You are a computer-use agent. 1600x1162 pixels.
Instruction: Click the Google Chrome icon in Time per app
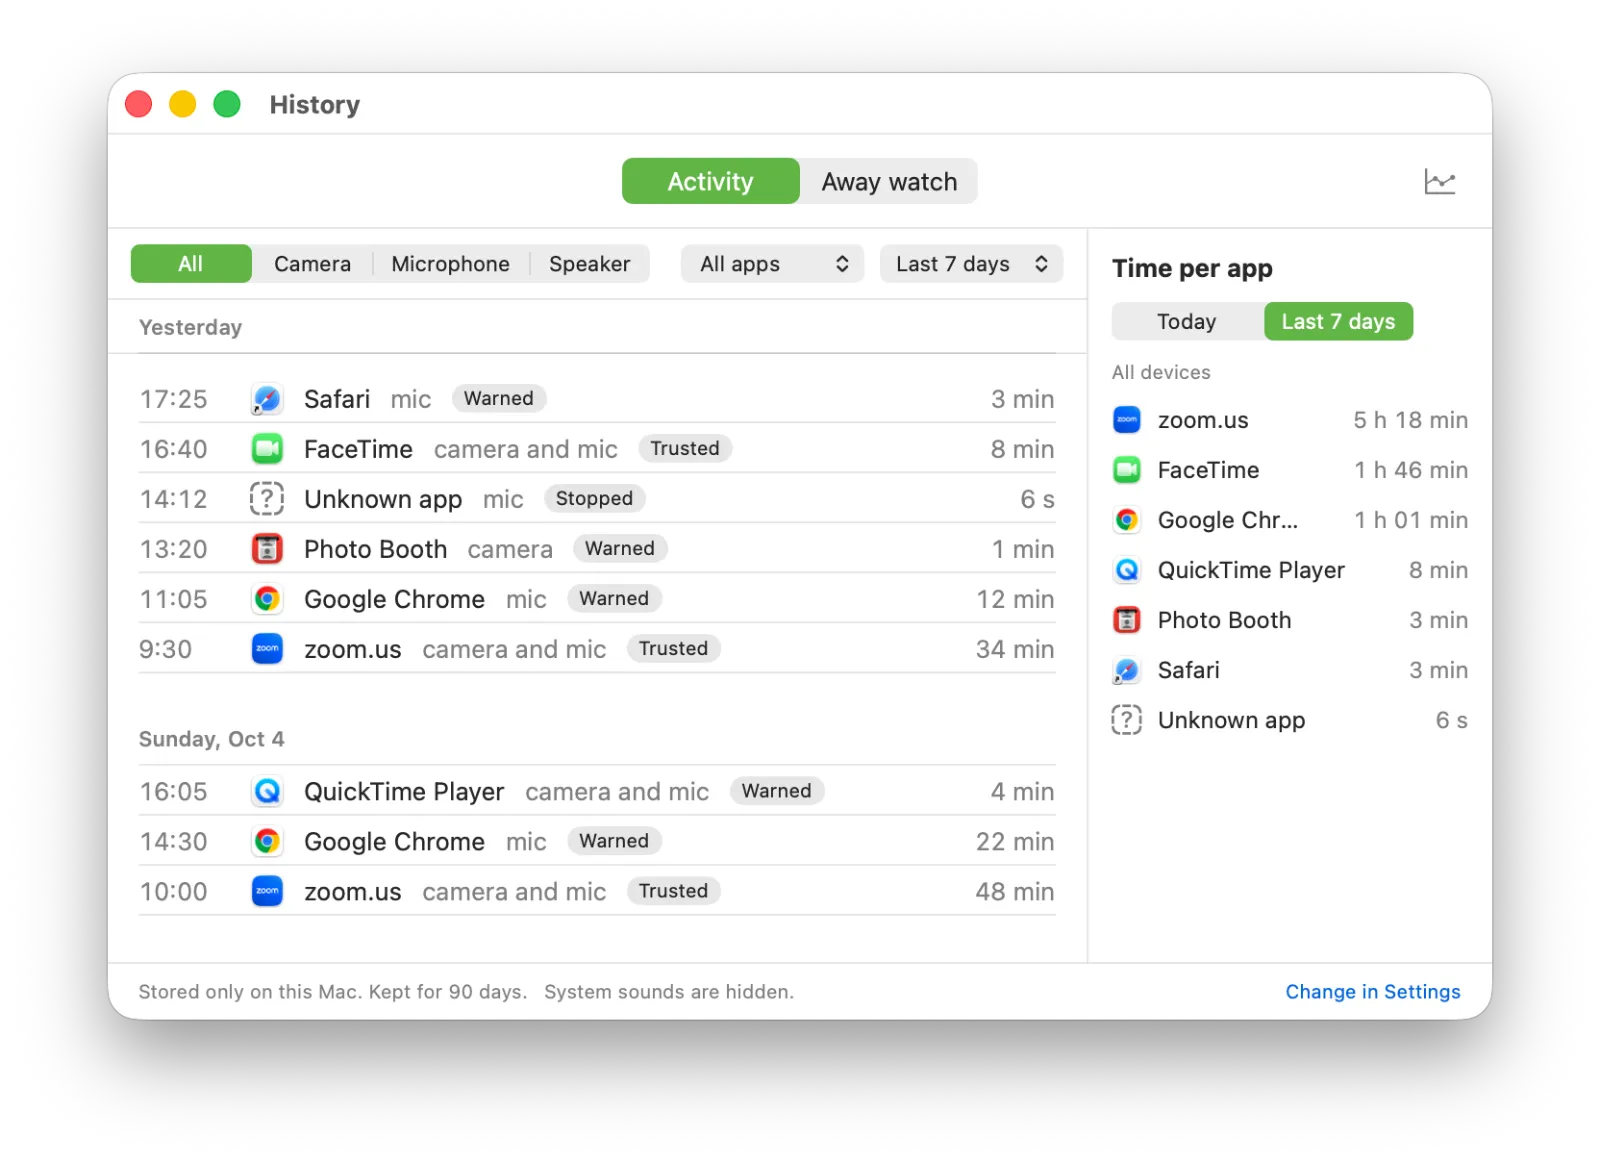[1127, 520]
